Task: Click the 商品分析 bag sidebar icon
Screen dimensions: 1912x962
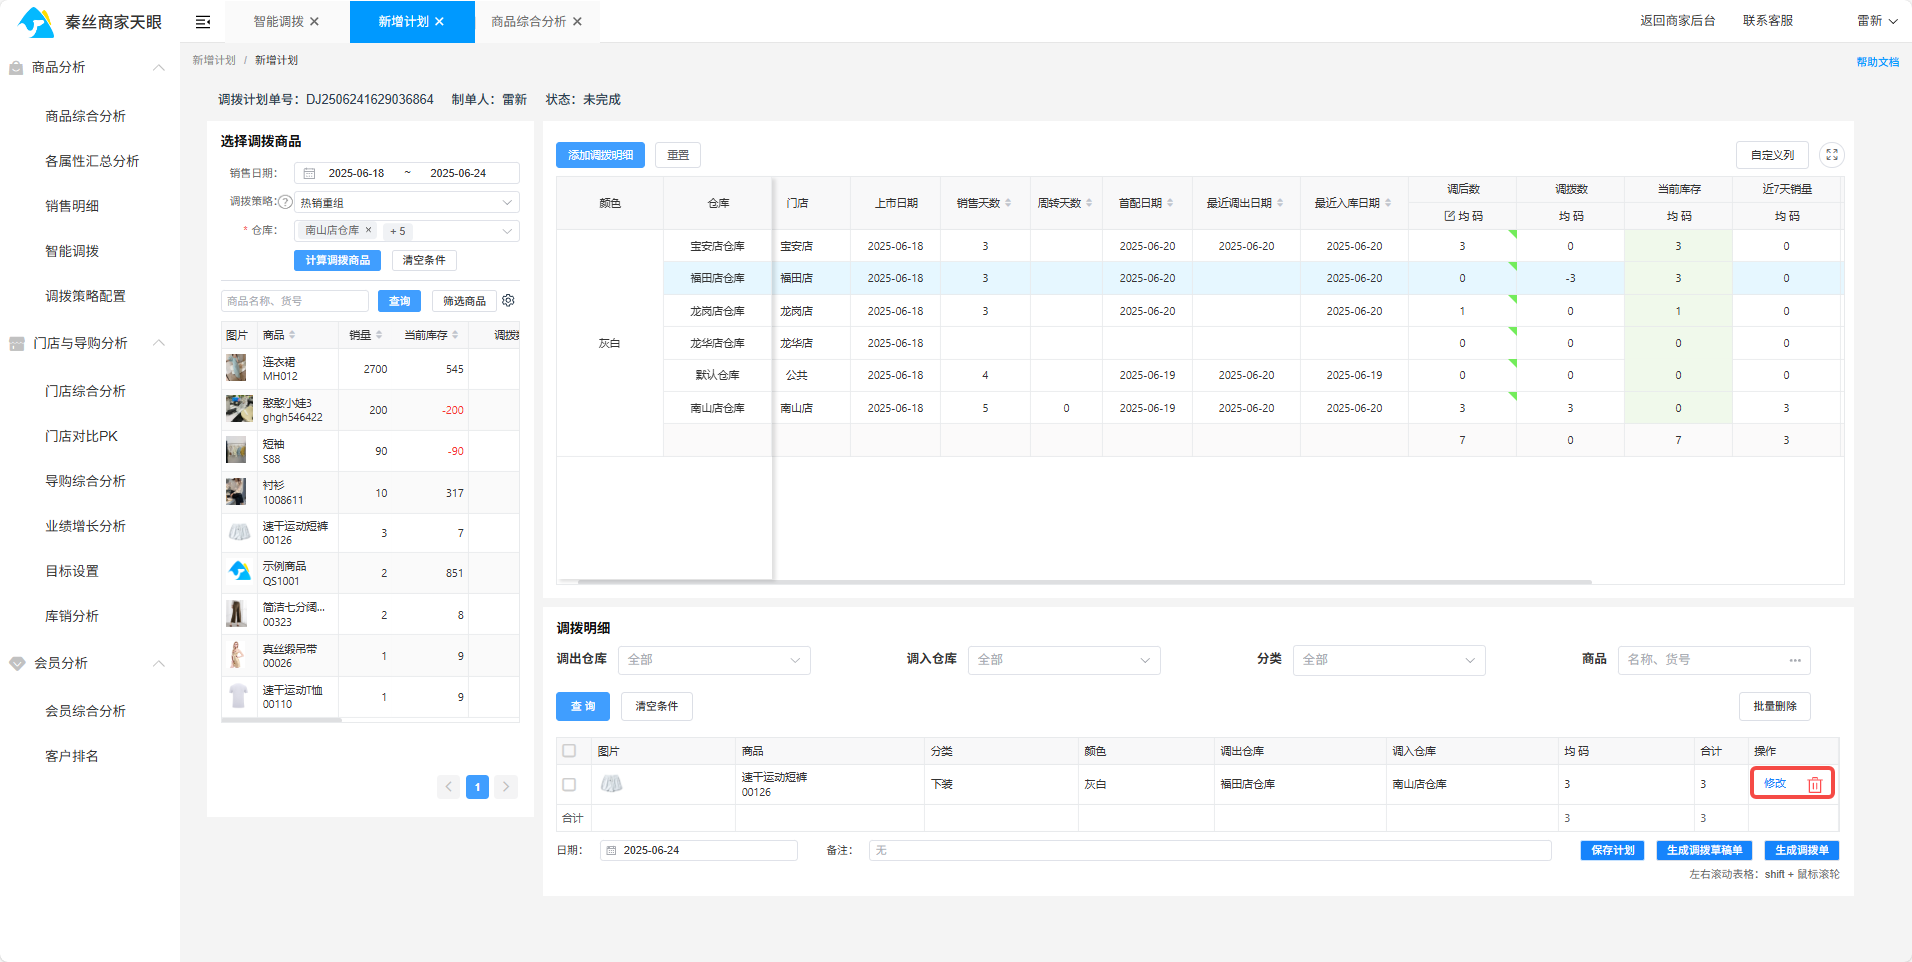Action: (16, 68)
